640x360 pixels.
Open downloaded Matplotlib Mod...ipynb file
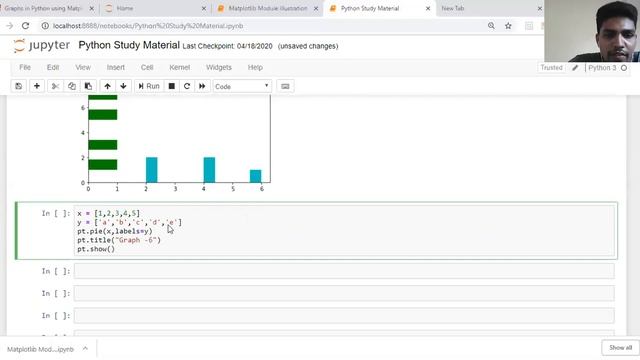40,349
